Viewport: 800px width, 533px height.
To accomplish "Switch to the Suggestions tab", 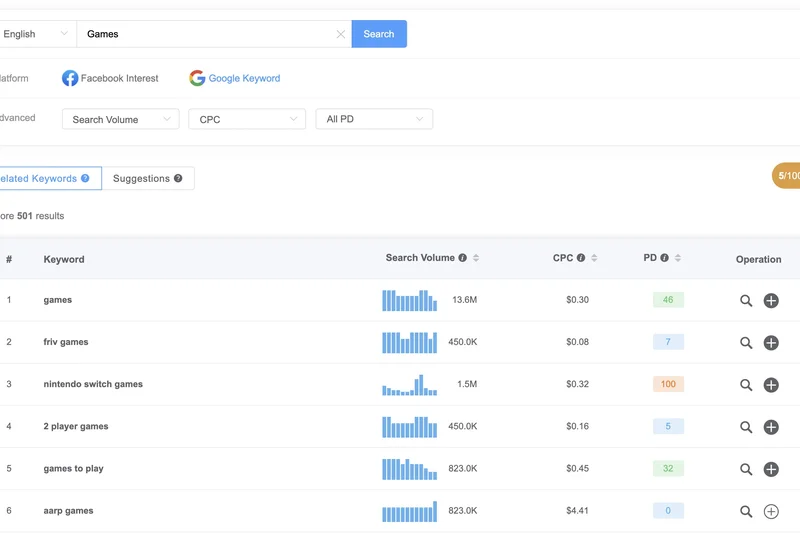I will [147, 178].
